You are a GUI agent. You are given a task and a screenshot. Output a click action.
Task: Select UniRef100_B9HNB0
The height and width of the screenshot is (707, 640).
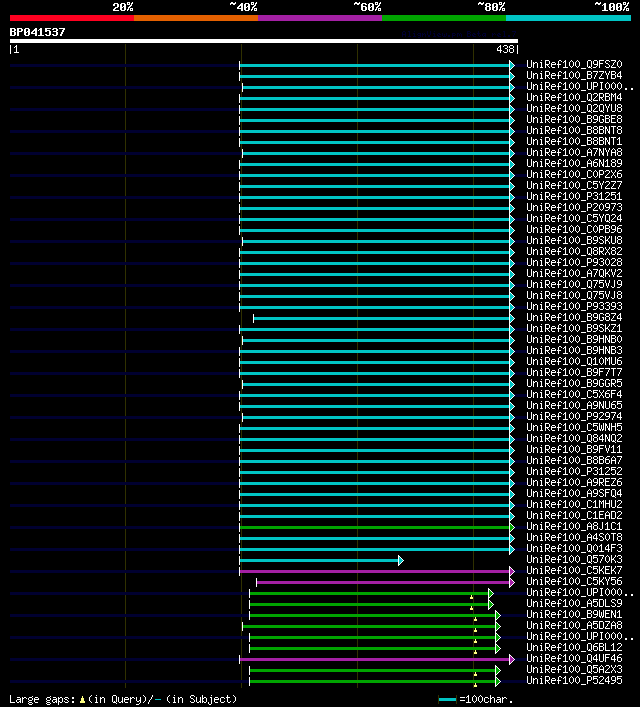[x=574, y=339]
